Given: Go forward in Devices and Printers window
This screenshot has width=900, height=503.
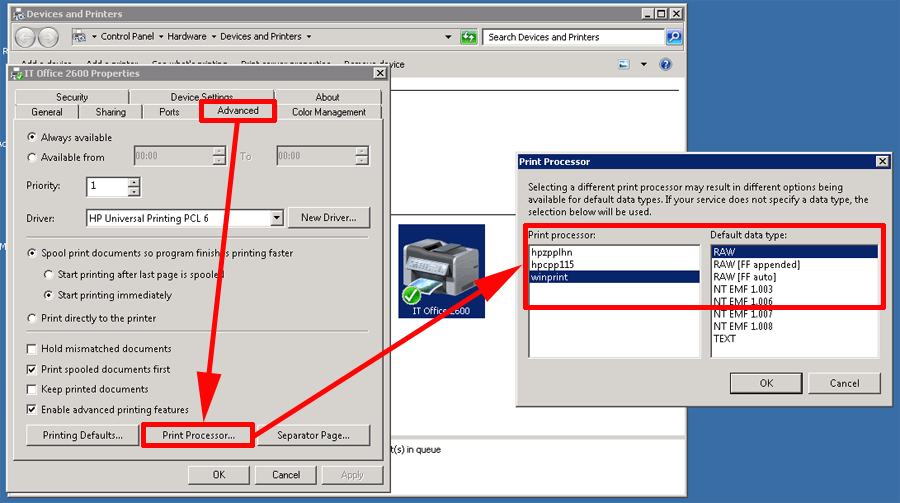Looking at the screenshot, I should [48, 37].
